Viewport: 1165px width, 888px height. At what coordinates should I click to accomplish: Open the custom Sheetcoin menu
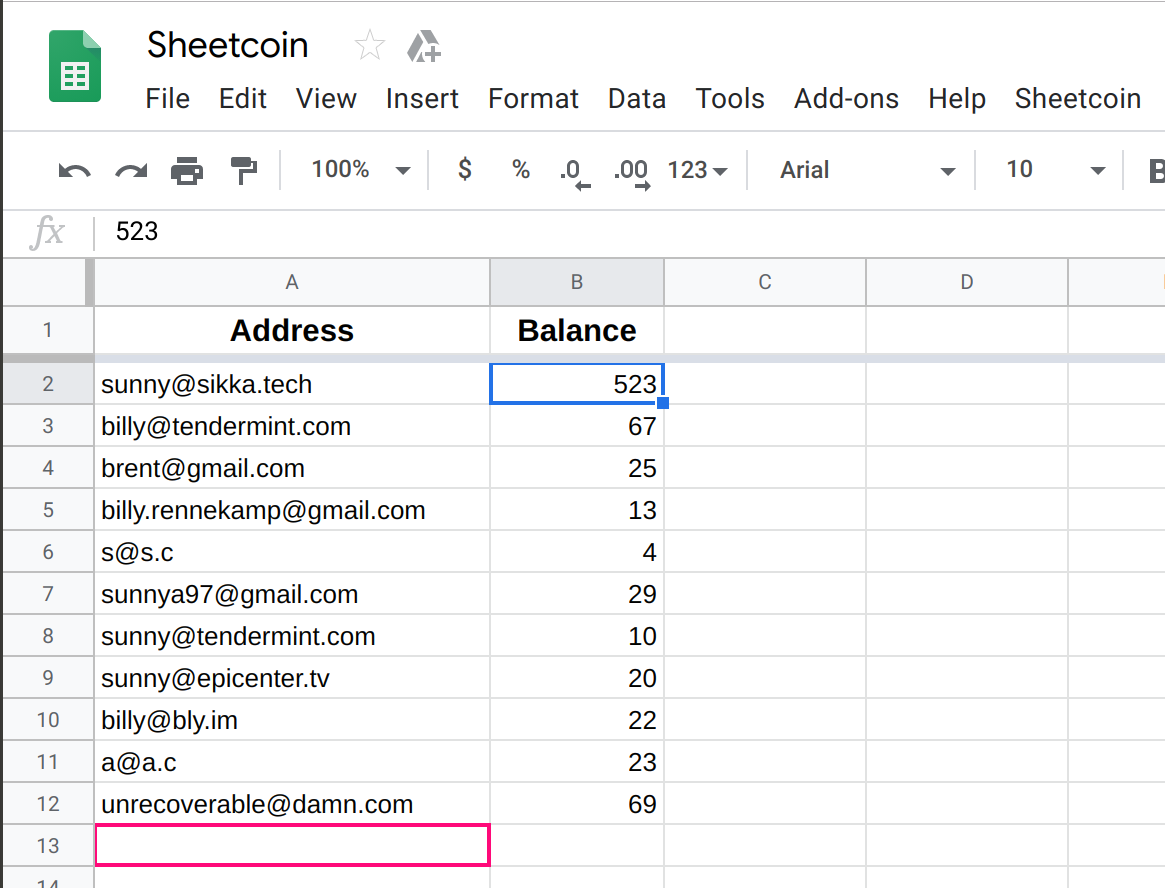pyautogui.click(x=1078, y=99)
